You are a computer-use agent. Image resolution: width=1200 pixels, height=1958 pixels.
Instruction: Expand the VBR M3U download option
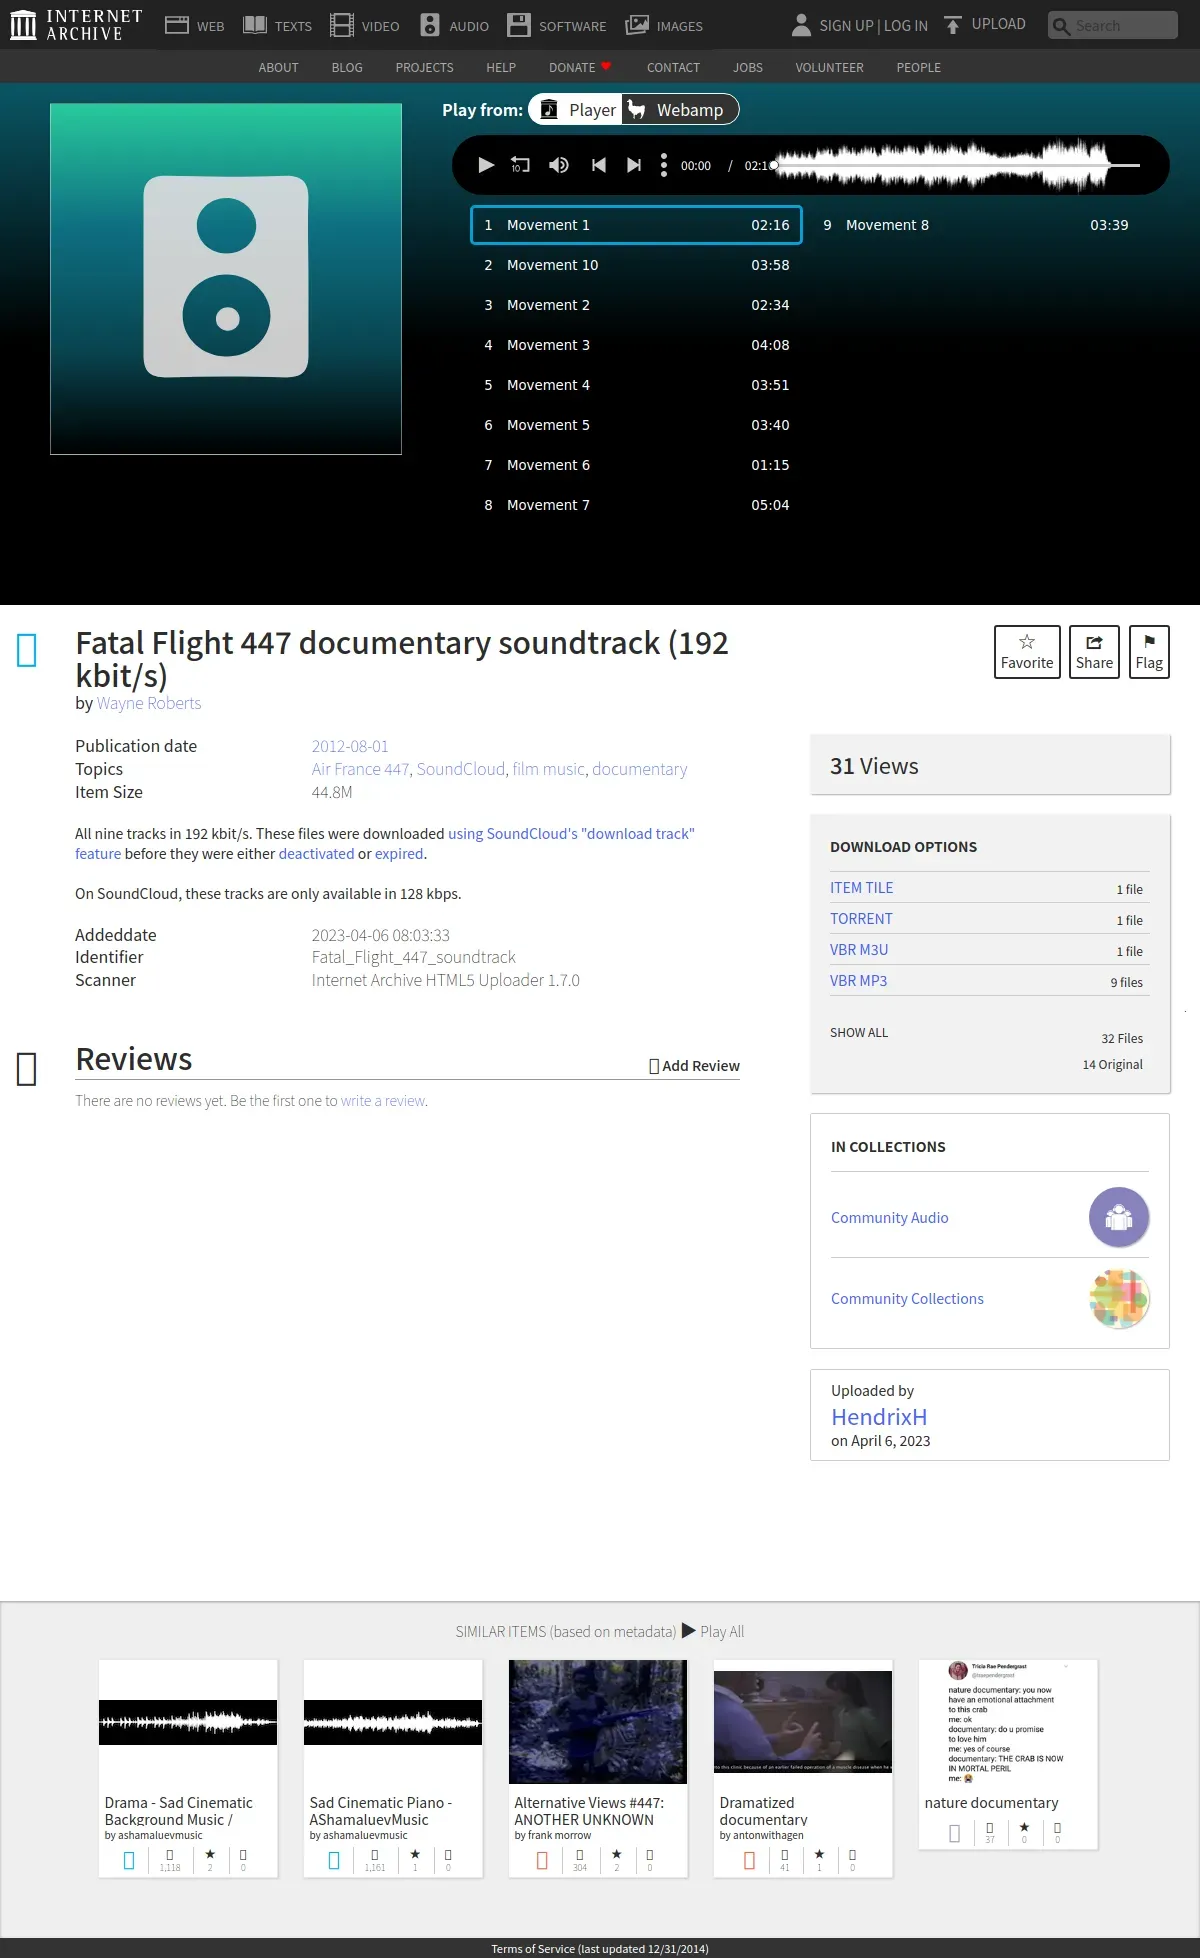pos(859,950)
